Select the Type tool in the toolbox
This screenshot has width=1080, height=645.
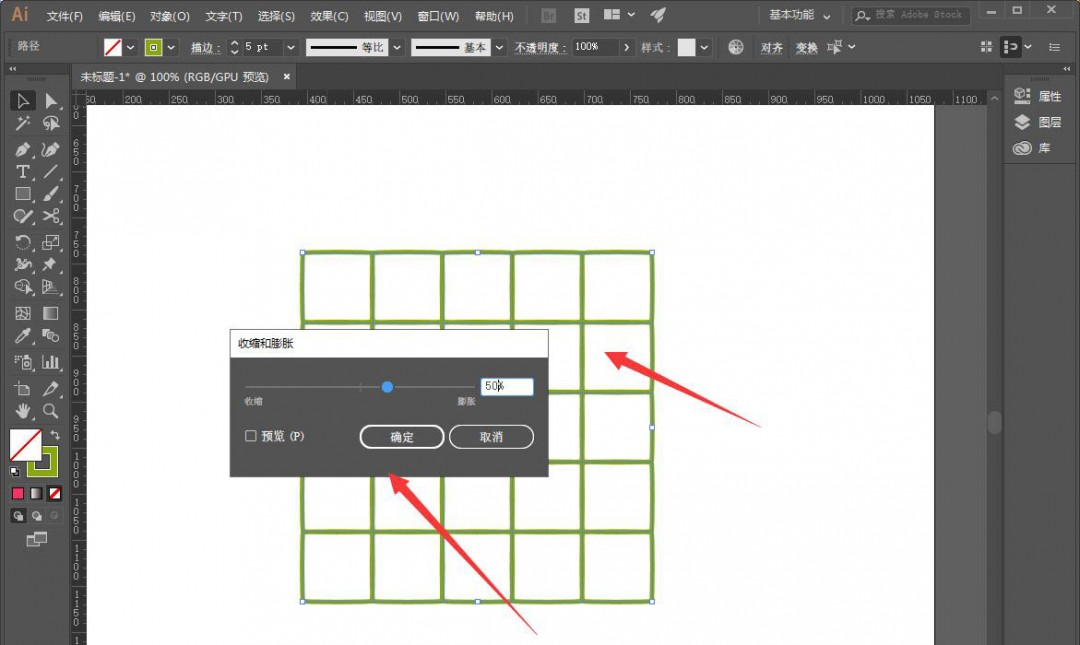pyautogui.click(x=23, y=172)
